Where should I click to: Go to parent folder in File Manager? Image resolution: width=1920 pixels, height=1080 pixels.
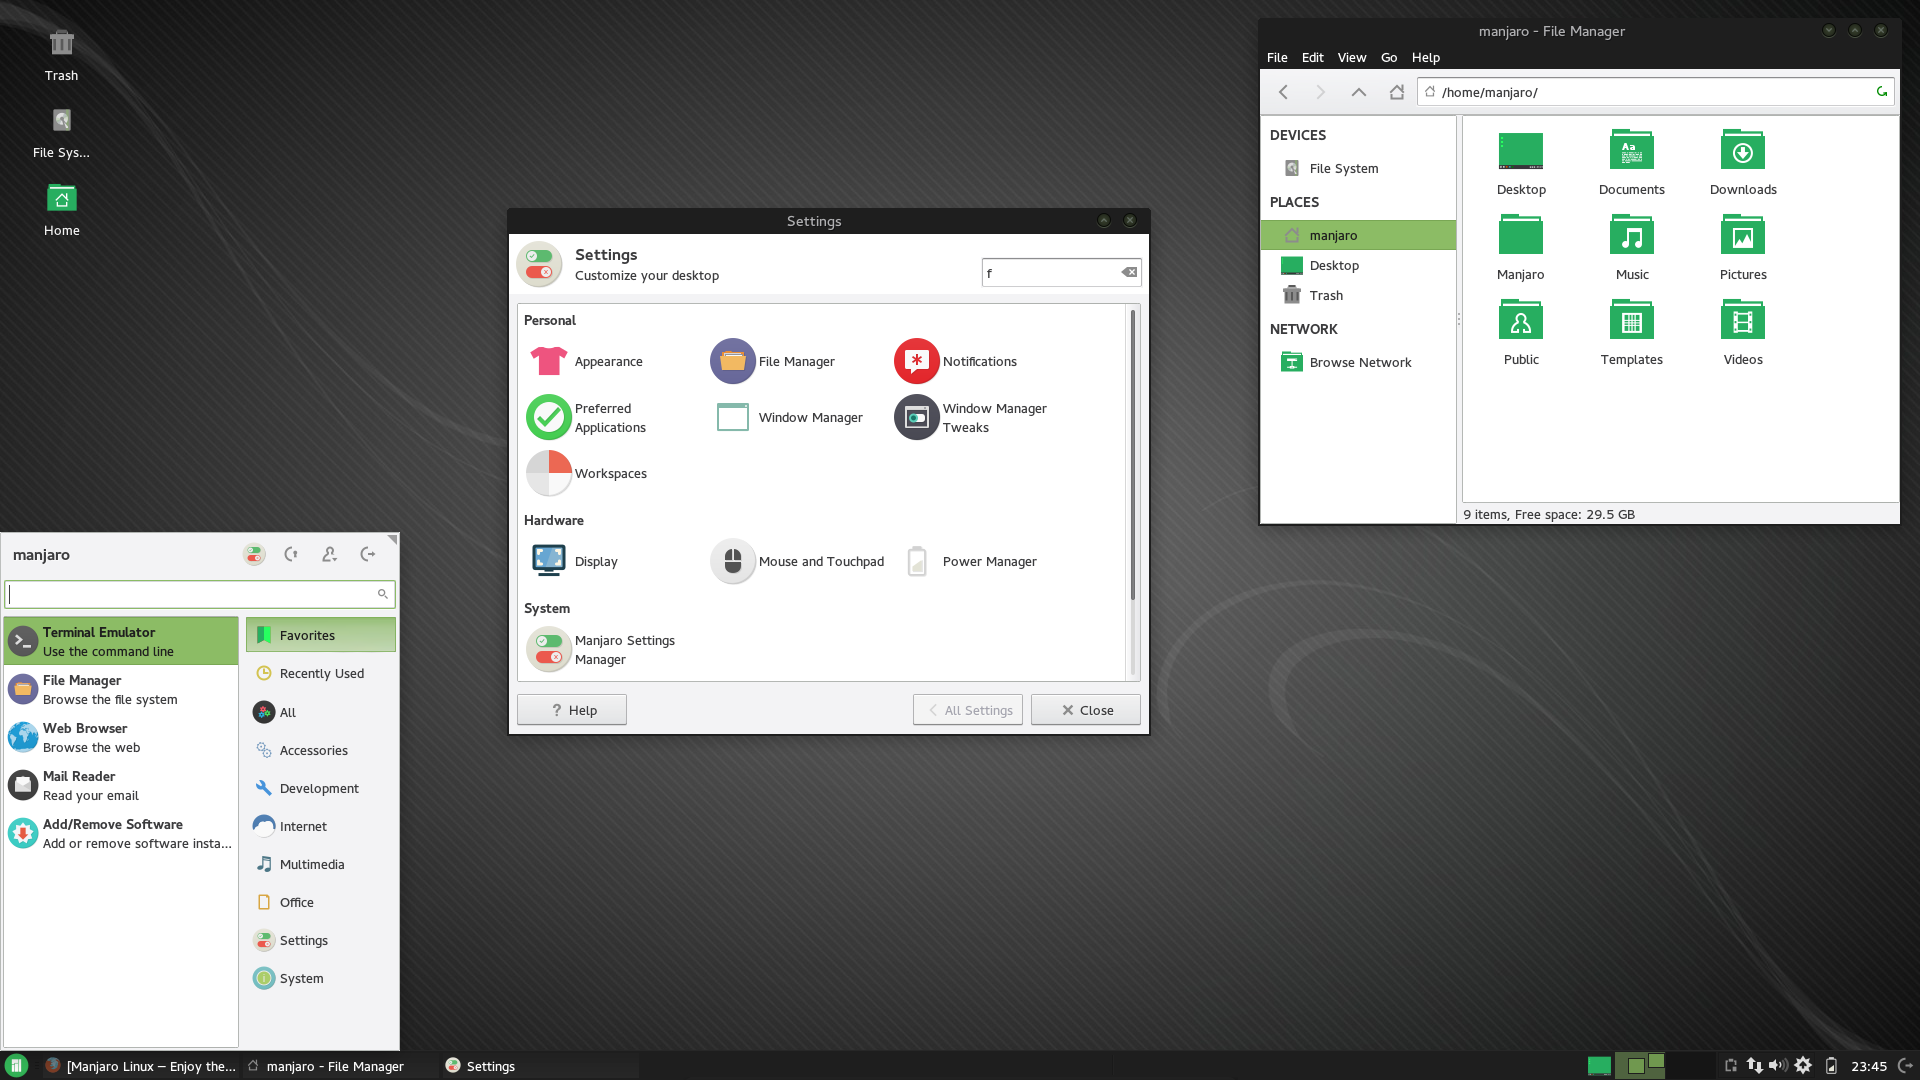(x=1358, y=92)
